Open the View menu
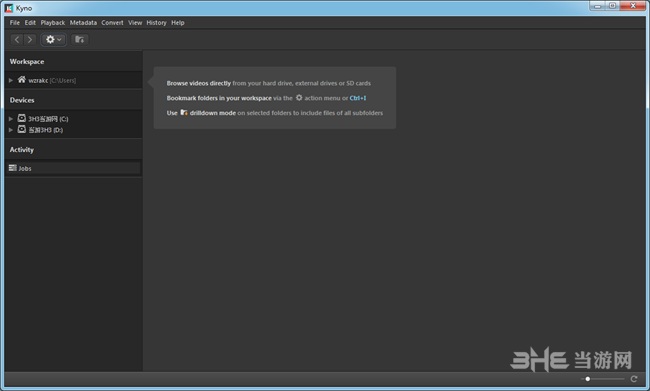Viewport: 650px width, 391px height. pyautogui.click(x=135, y=23)
